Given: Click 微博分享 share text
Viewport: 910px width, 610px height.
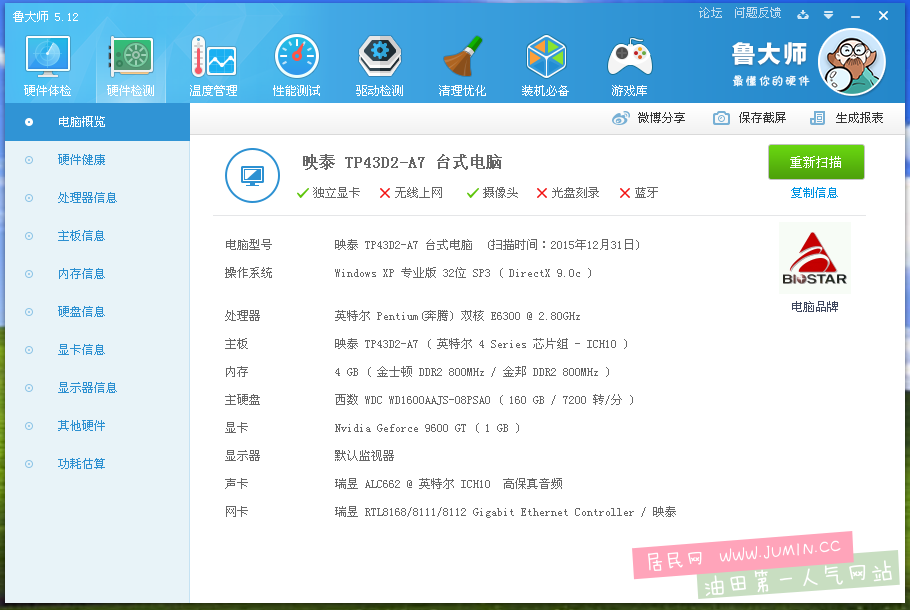Looking at the screenshot, I should pyautogui.click(x=662, y=118).
